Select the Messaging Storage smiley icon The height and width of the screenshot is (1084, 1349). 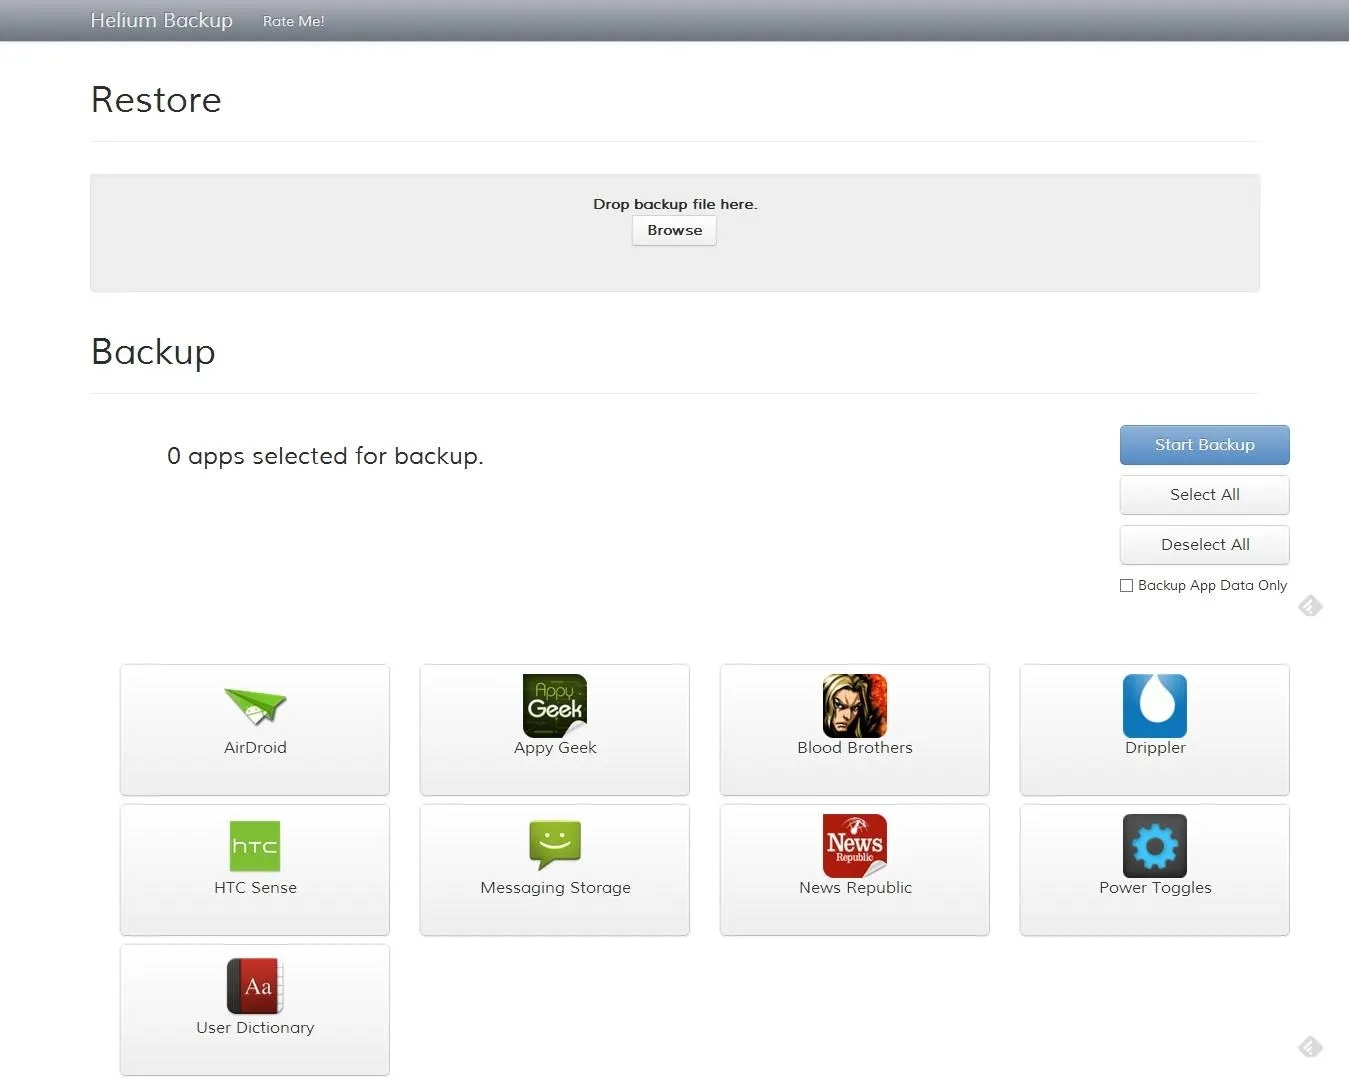pyautogui.click(x=555, y=846)
